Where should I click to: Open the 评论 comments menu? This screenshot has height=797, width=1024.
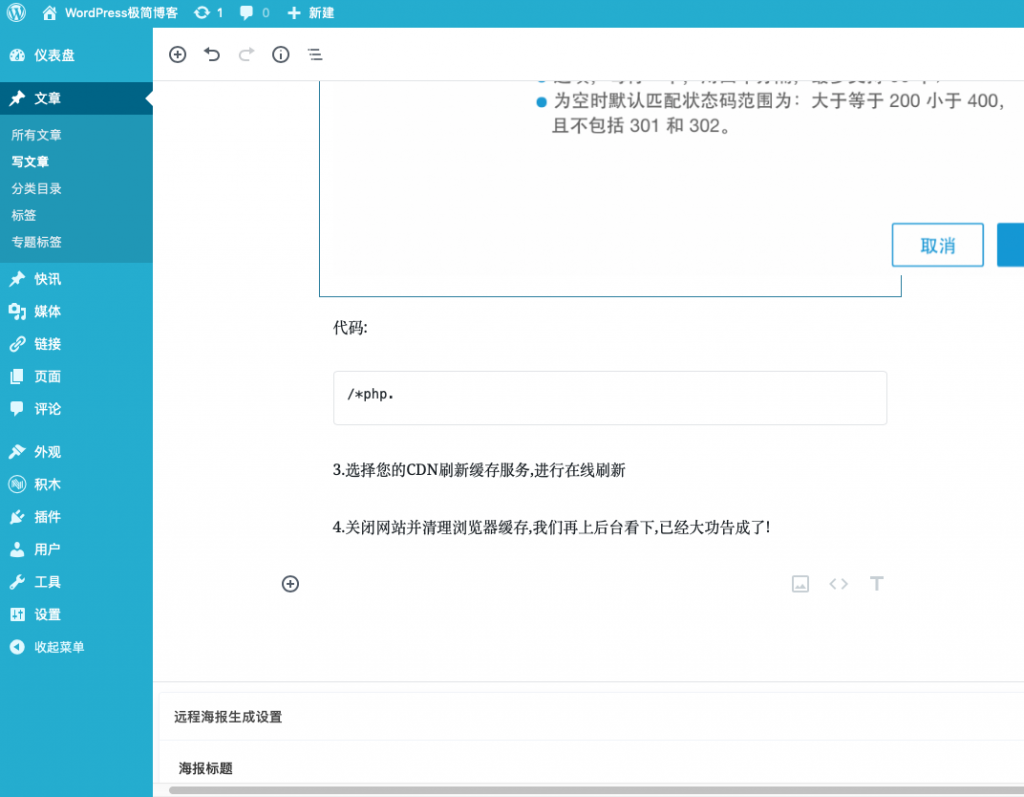[76, 410]
